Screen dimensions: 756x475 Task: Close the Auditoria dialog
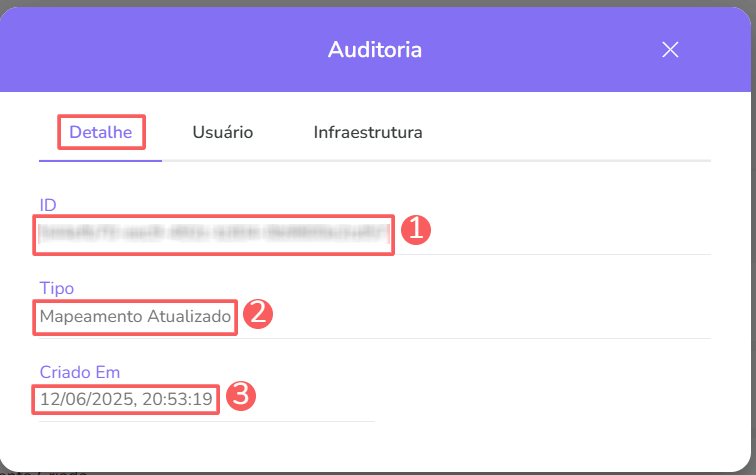(670, 50)
